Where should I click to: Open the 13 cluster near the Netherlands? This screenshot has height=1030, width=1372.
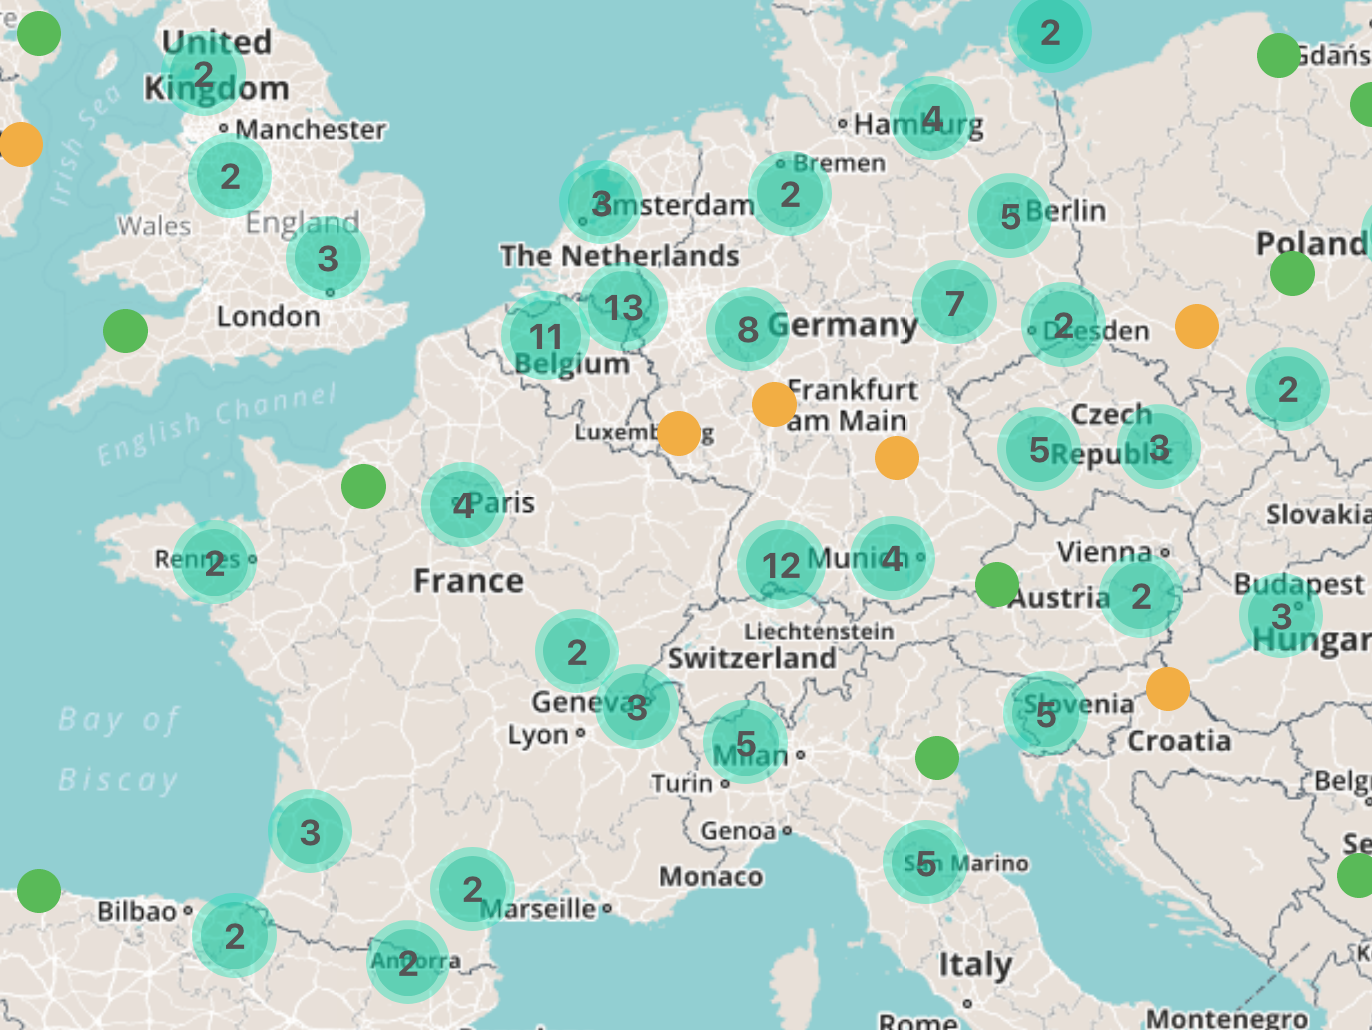point(624,307)
